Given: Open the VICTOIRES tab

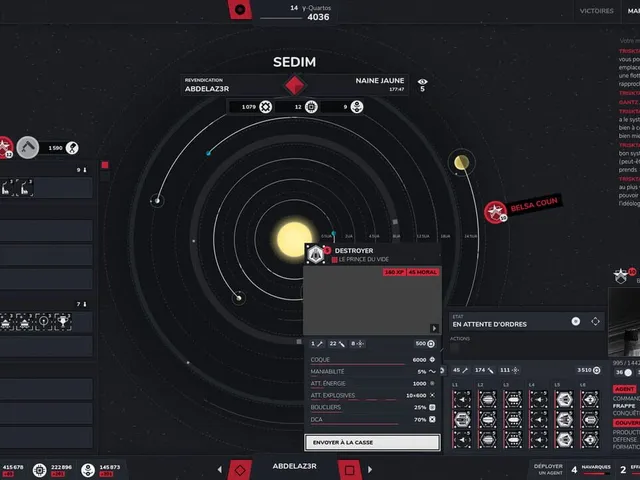Looking at the screenshot, I should pyautogui.click(x=597, y=11).
